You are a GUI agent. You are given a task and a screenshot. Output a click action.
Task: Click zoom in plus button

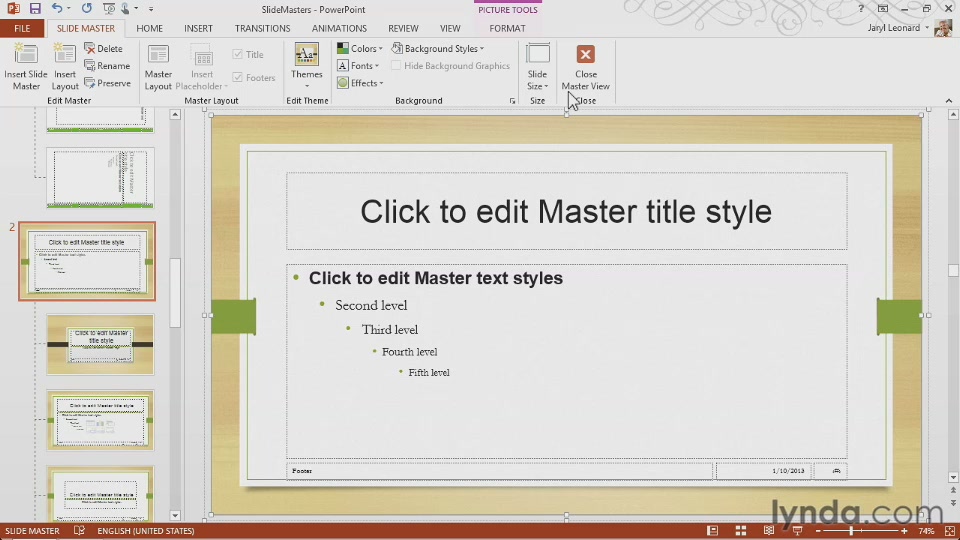point(904,531)
